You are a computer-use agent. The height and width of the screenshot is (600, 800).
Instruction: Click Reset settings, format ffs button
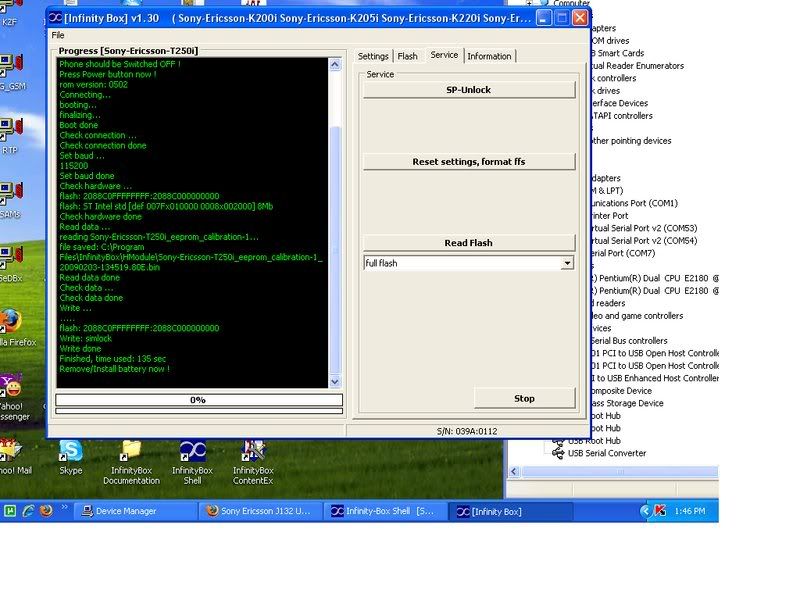click(469, 162)
